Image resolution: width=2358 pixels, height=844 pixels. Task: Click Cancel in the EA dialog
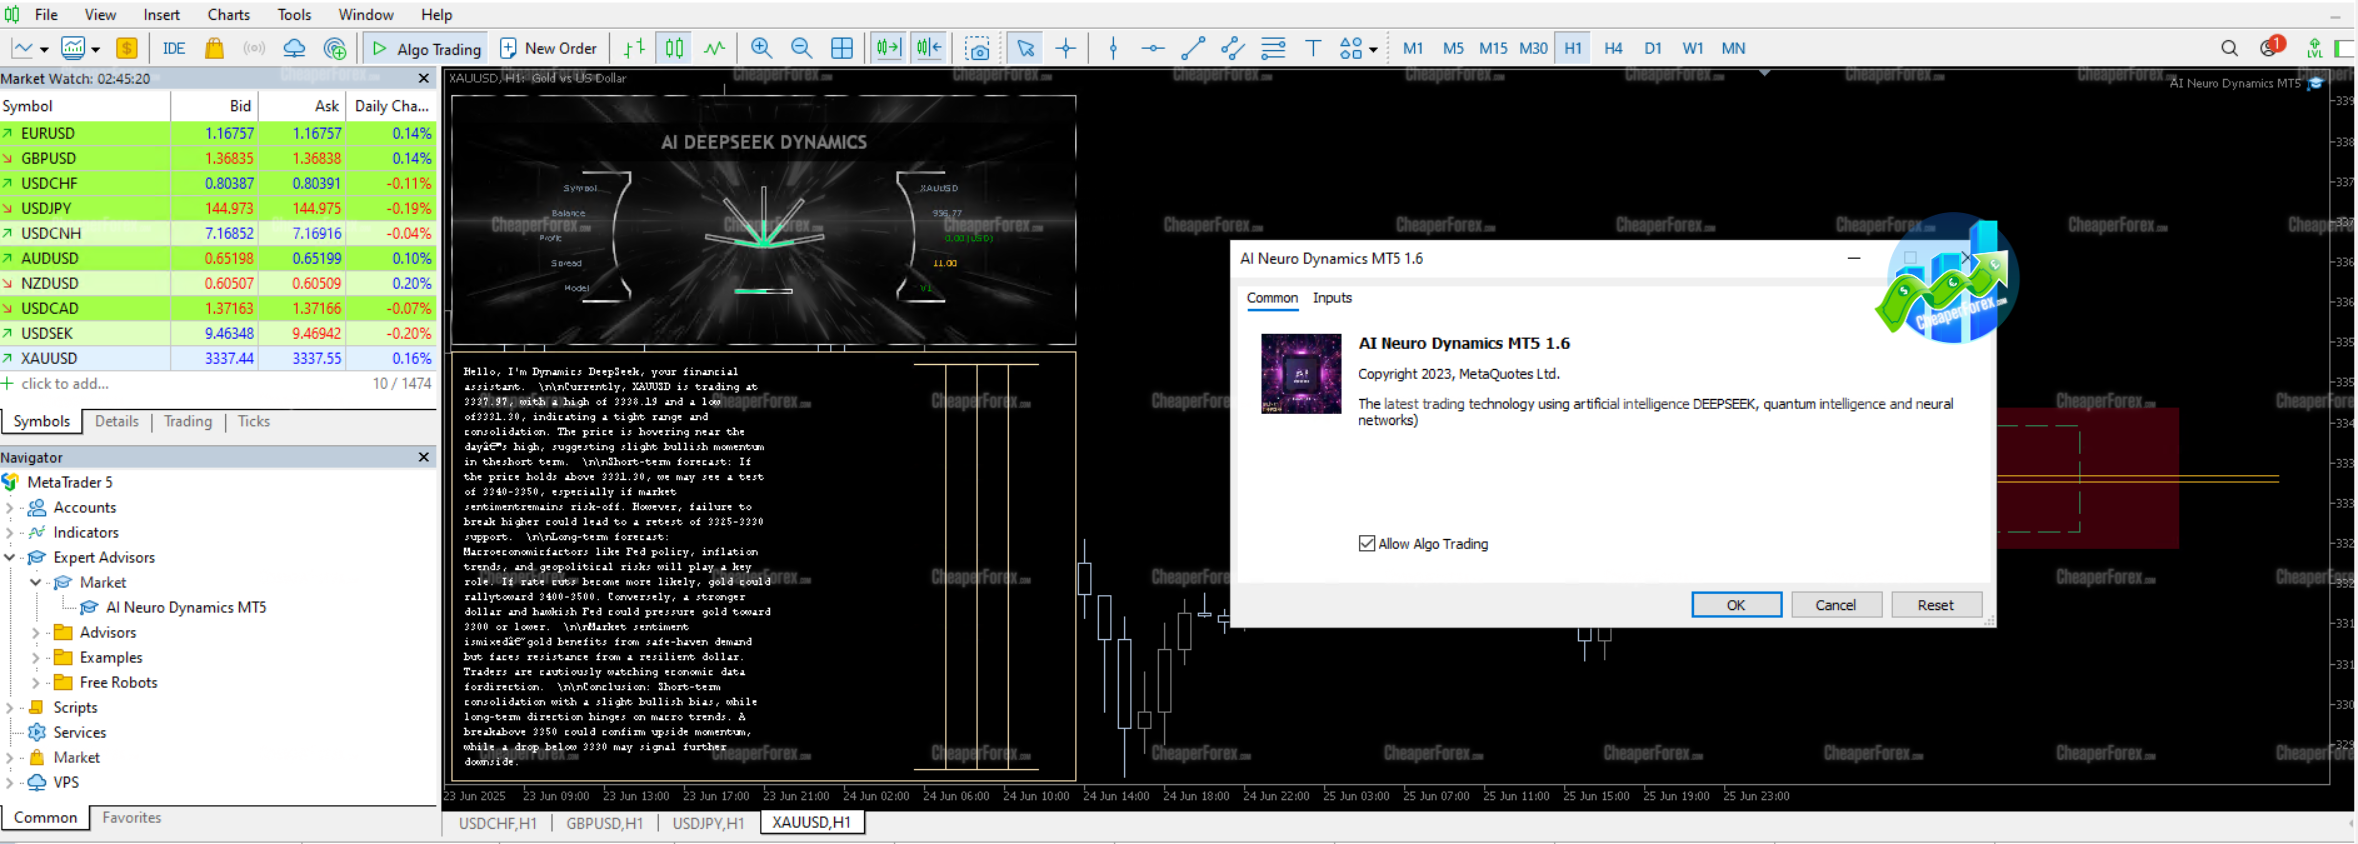coord(1836,605)
